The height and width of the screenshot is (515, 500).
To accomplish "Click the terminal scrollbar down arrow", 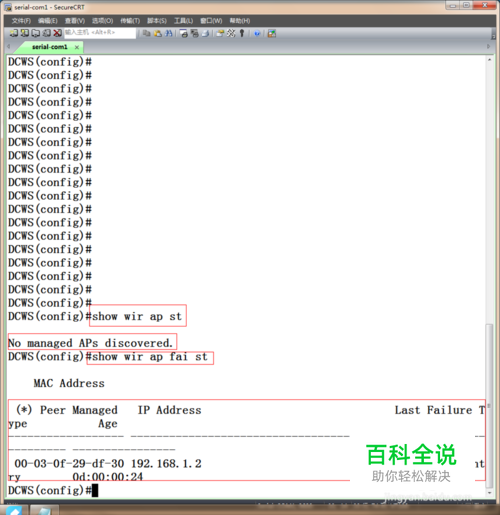I will click(x=489, y=493).
